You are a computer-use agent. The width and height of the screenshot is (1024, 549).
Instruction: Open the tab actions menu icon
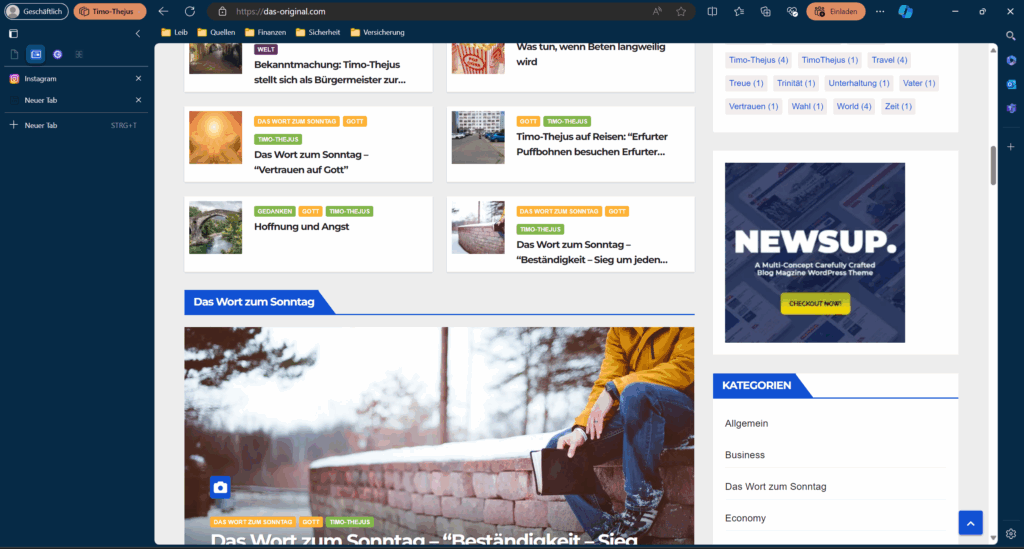point(13,33)
